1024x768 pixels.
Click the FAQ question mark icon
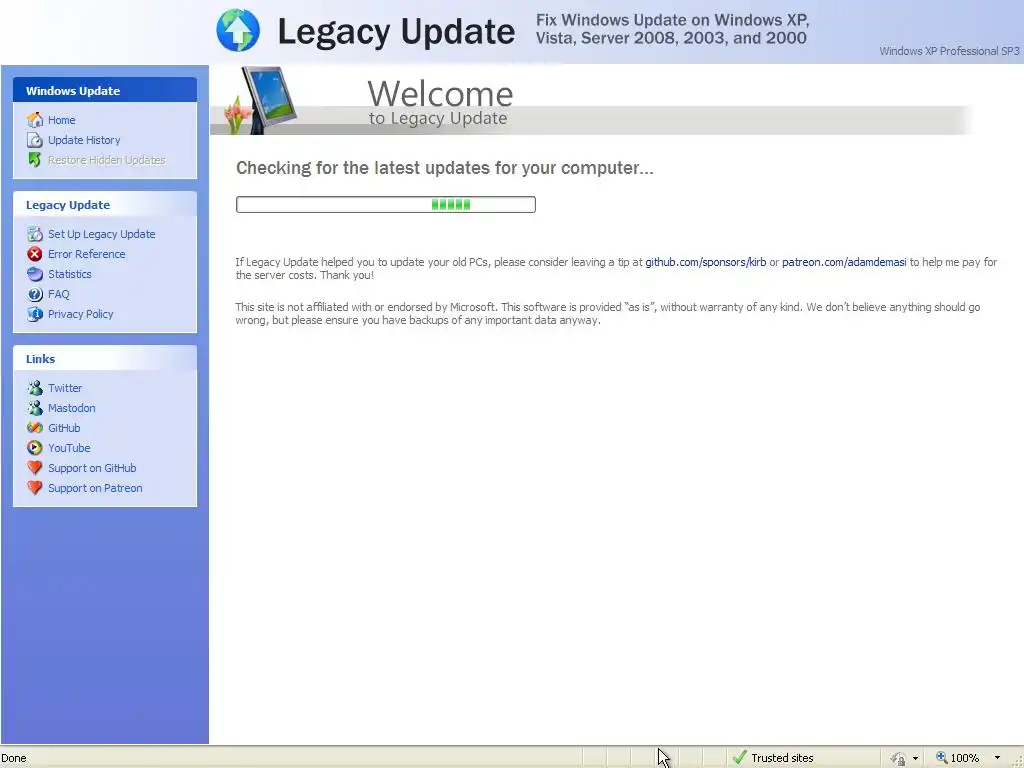[35, 294]
